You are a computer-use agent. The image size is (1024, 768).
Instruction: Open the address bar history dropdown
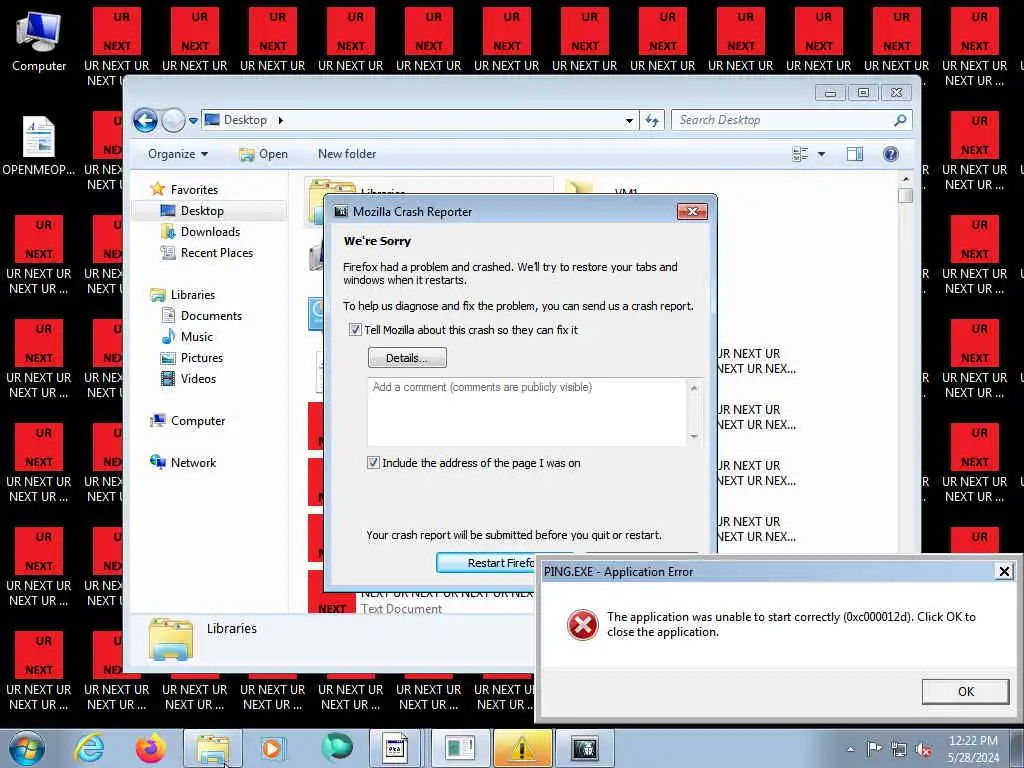point(629,120)
